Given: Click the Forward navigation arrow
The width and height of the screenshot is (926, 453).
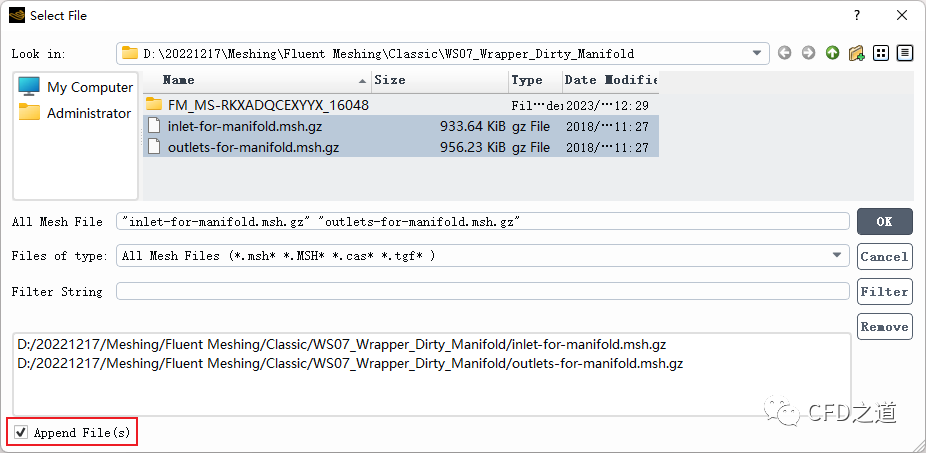Looking at the screenshot, I should pos(808,53).
